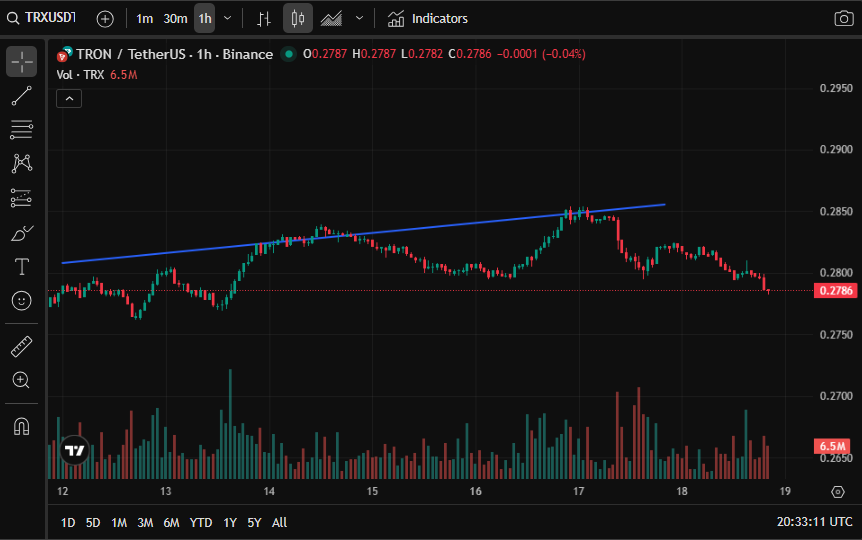This screenshot has width=862, height=540.
Task: Click the TRON / TetherUS symbol title
Action: click(x=174, y=54)
